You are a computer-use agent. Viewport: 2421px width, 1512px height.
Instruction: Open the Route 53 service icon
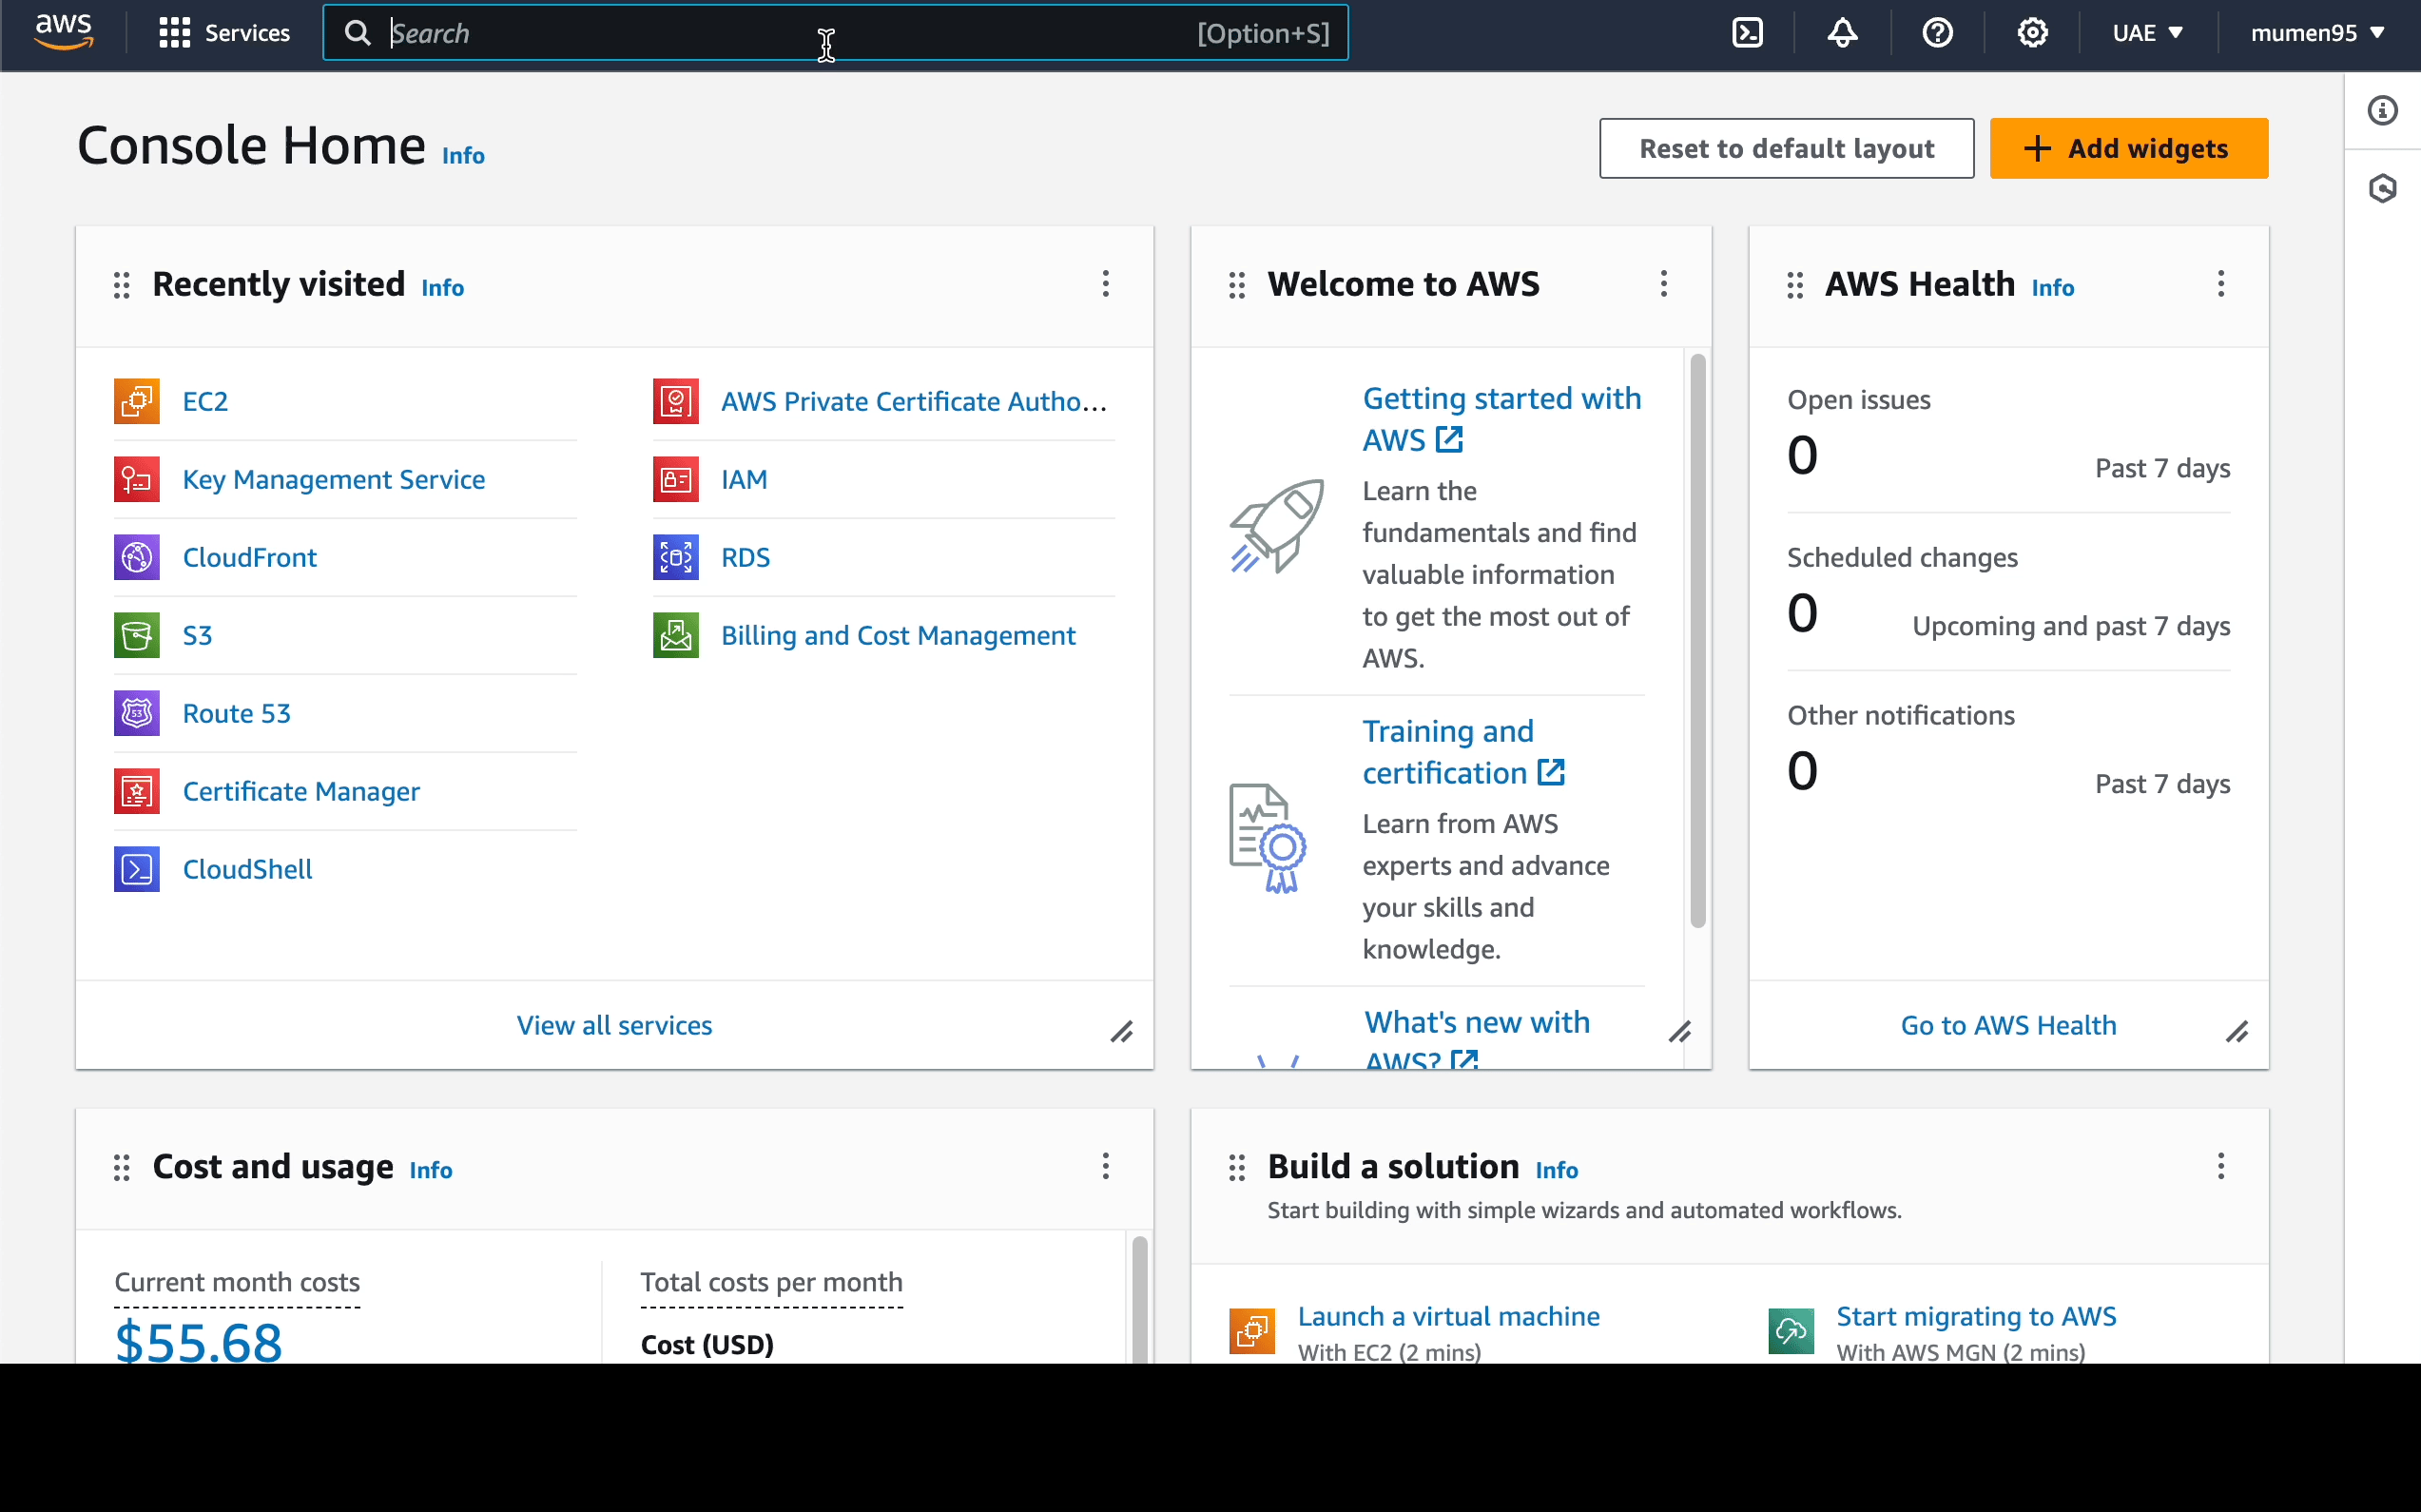[x=138, y=712]
